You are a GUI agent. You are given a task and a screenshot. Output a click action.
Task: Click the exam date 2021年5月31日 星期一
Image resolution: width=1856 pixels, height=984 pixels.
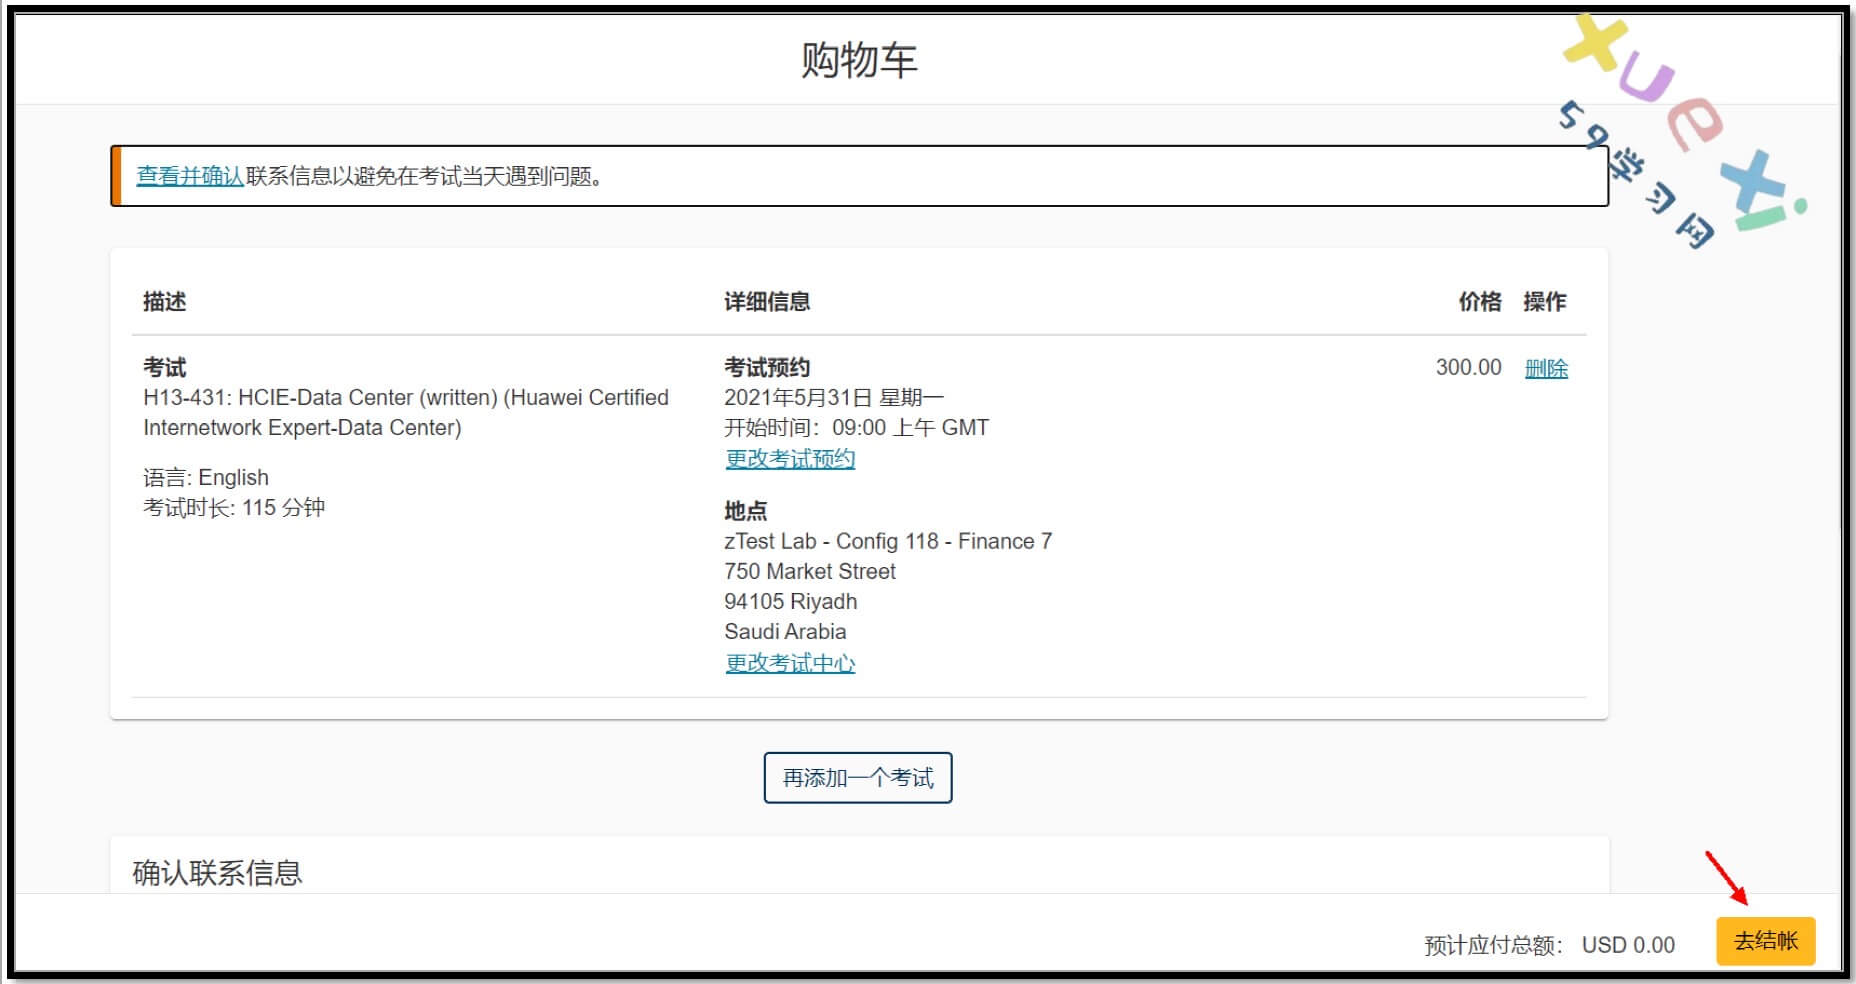point(833,397)
